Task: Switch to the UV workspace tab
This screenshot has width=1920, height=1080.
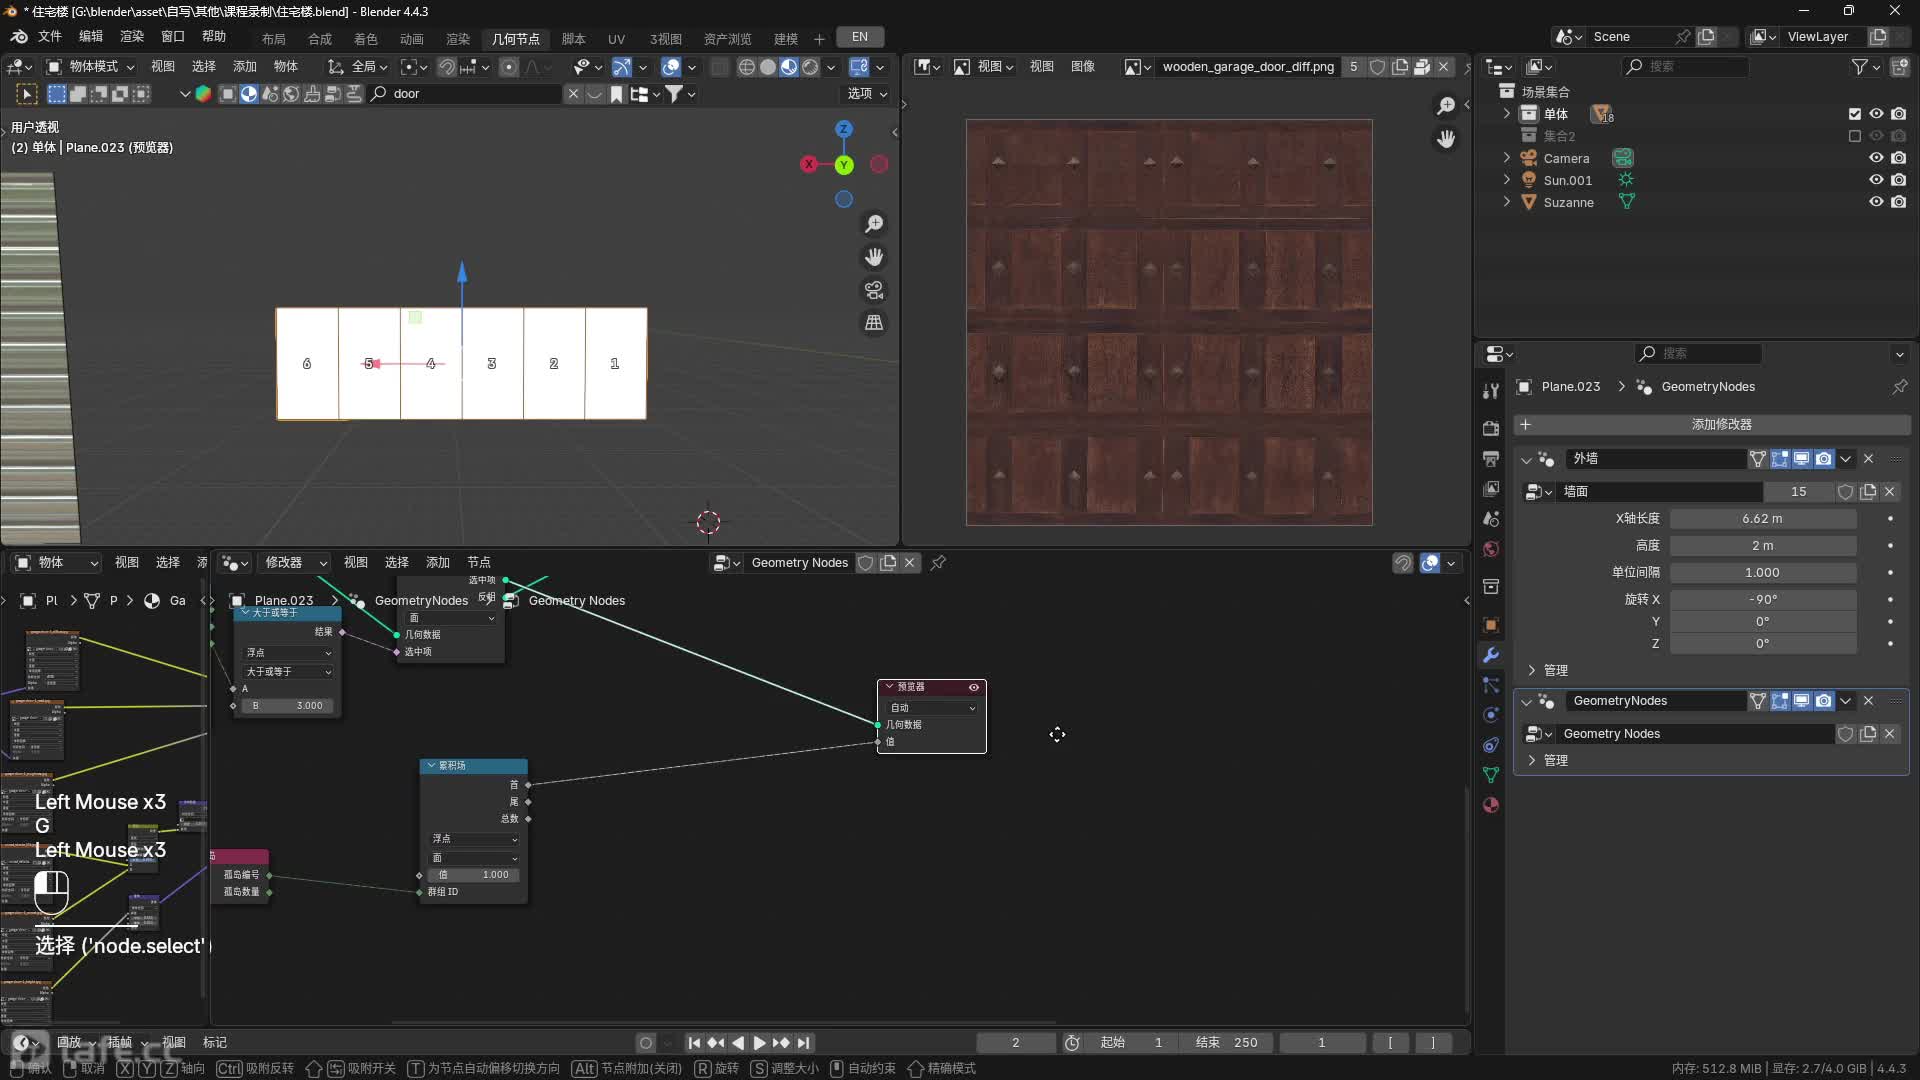Action: [616, 38]
